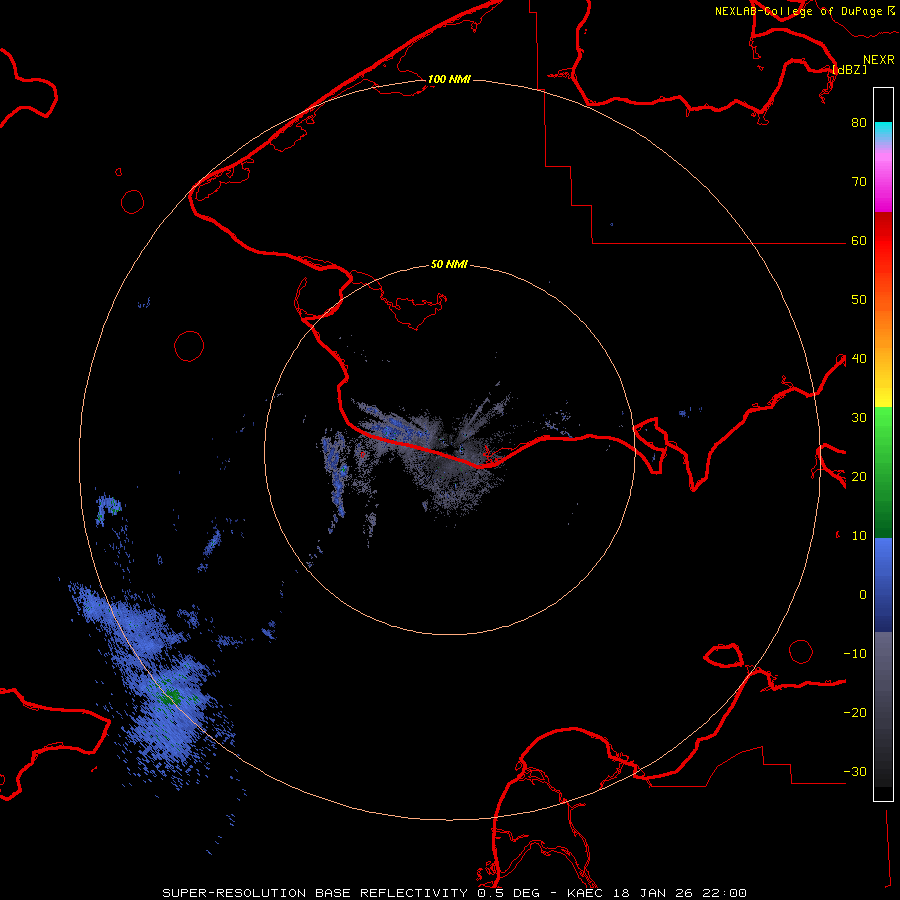Click the small red circle in the southeast
Screen dimensions: 900x900
pos(801,651)
